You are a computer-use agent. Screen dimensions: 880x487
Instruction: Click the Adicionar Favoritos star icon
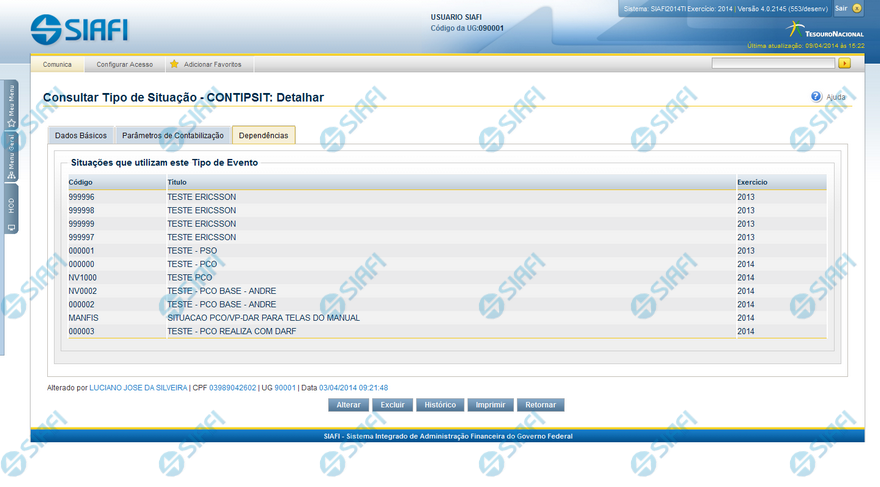174,64
